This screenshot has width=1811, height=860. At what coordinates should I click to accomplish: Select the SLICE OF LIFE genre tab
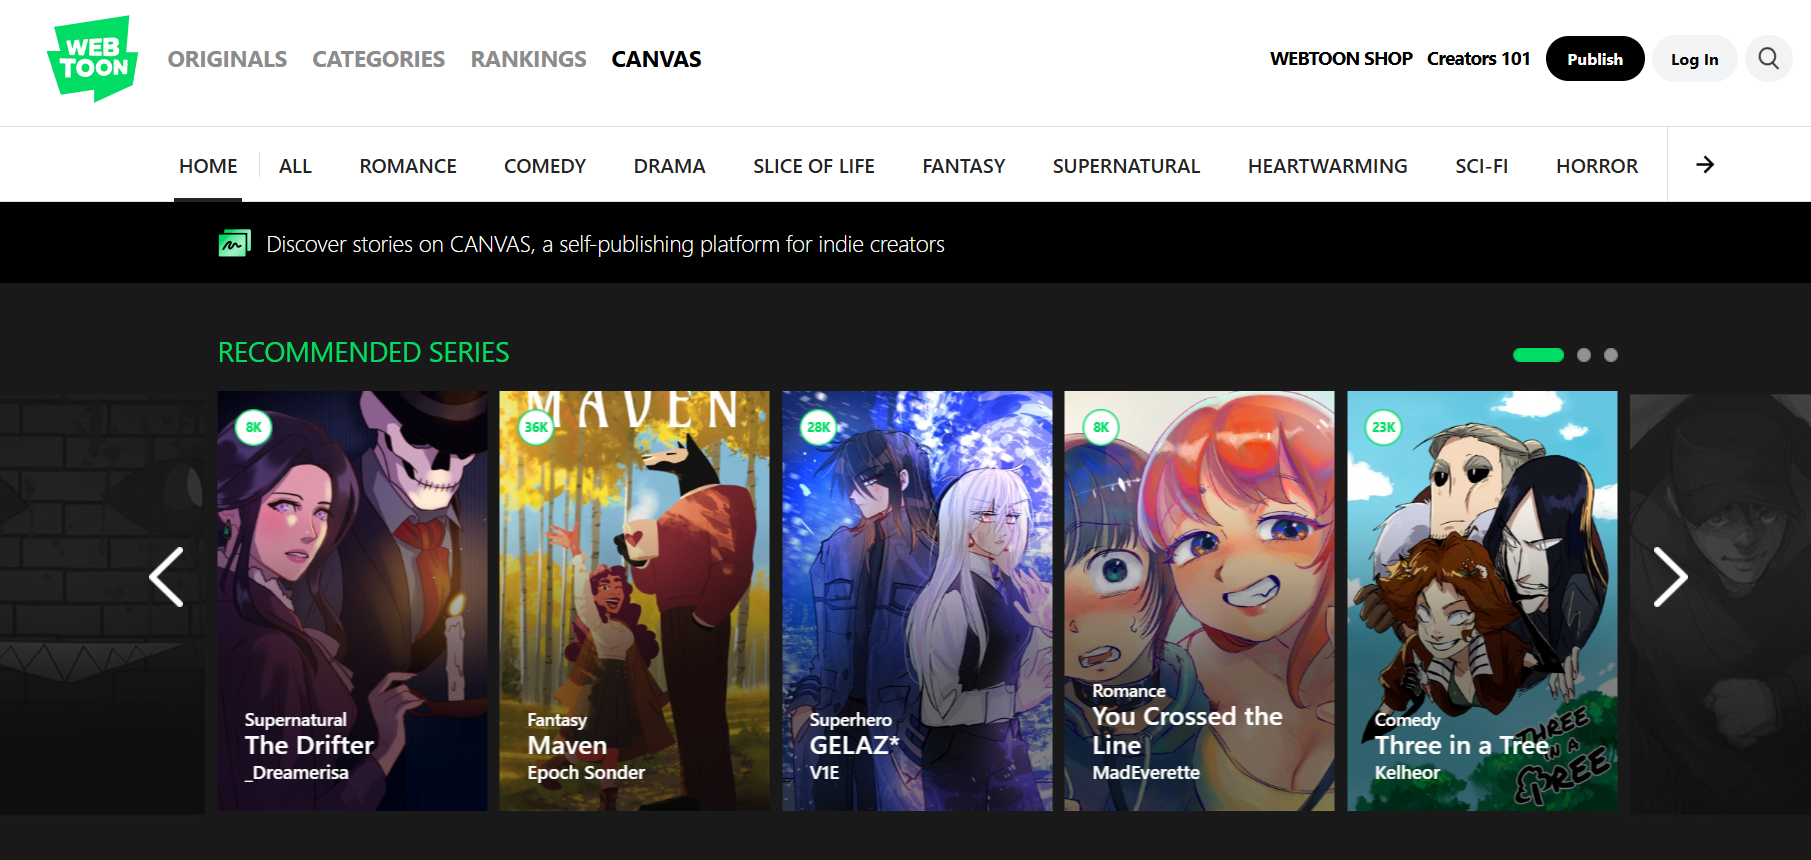814,166
